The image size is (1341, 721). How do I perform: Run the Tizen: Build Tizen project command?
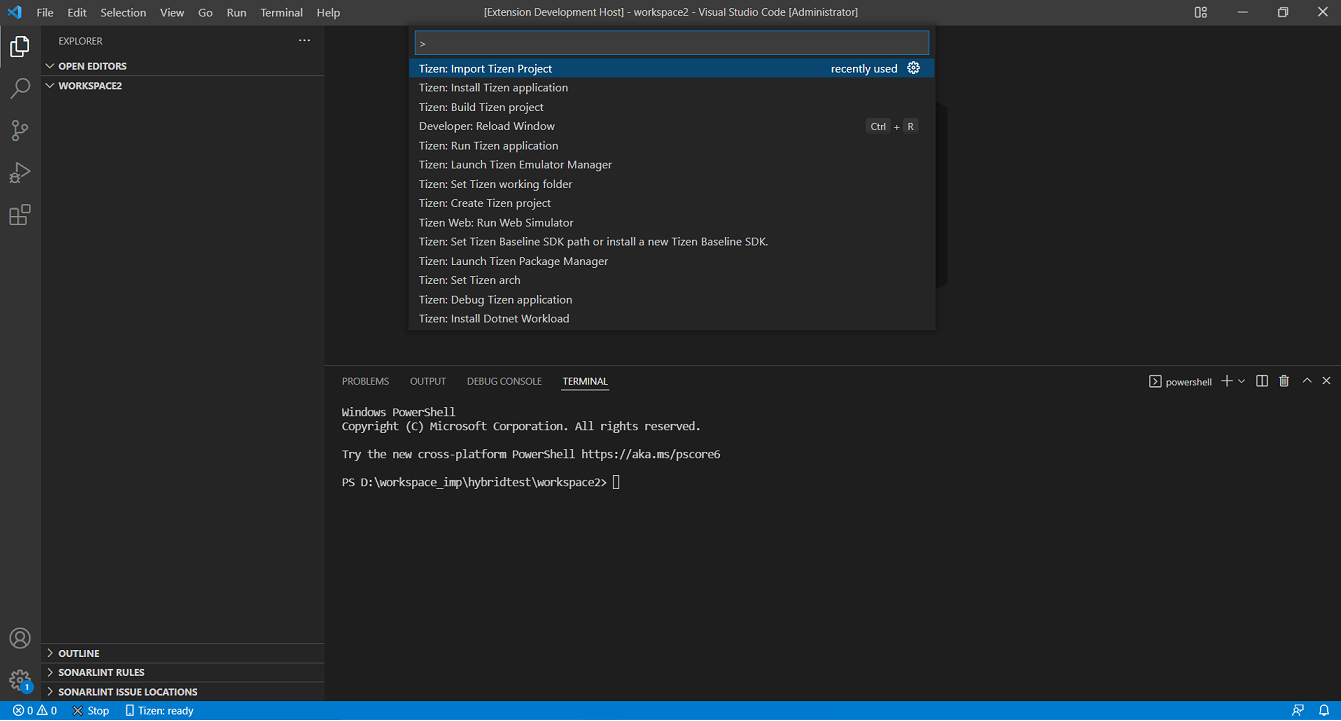coord(481,106)
